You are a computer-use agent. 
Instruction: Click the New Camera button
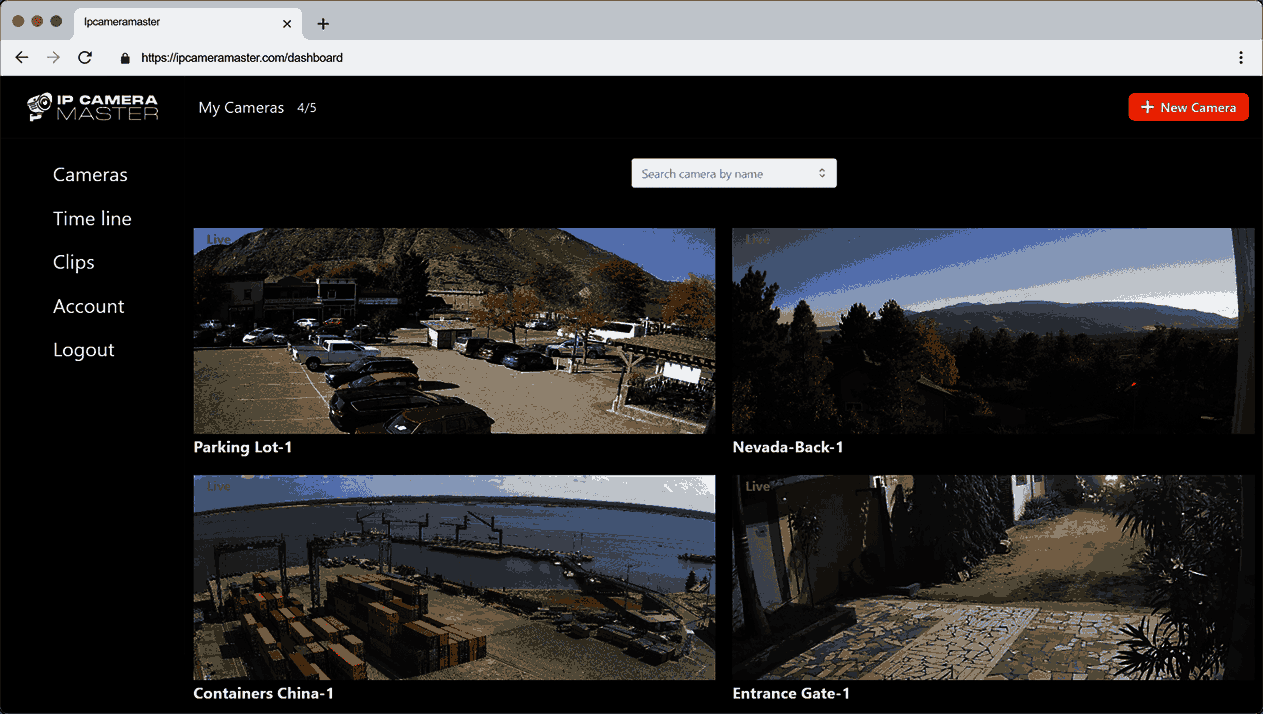(x=1188, y=107)
